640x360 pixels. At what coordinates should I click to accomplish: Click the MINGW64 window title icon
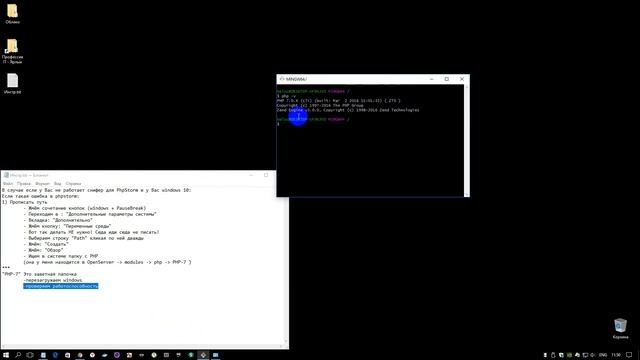(x=282, y=79)
